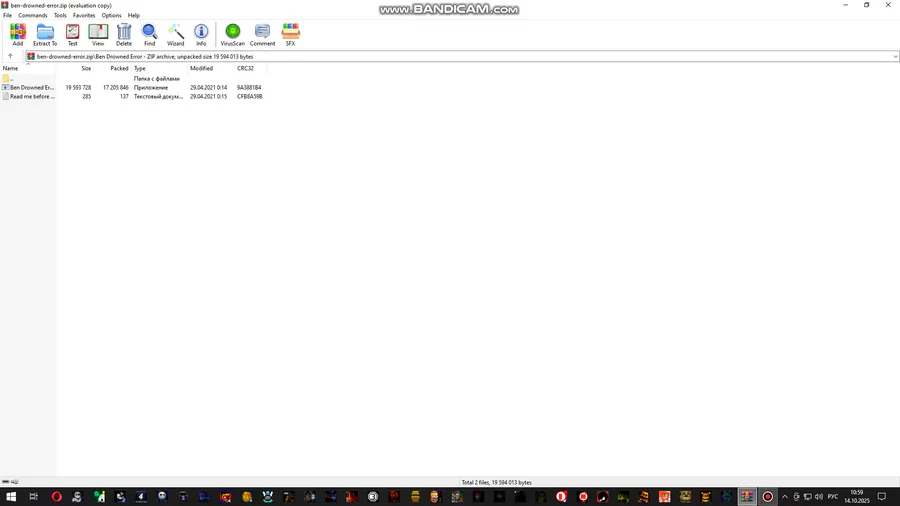Open the volume control in the tray
This screenshot has height=506, width=900.
coord(818,497)
